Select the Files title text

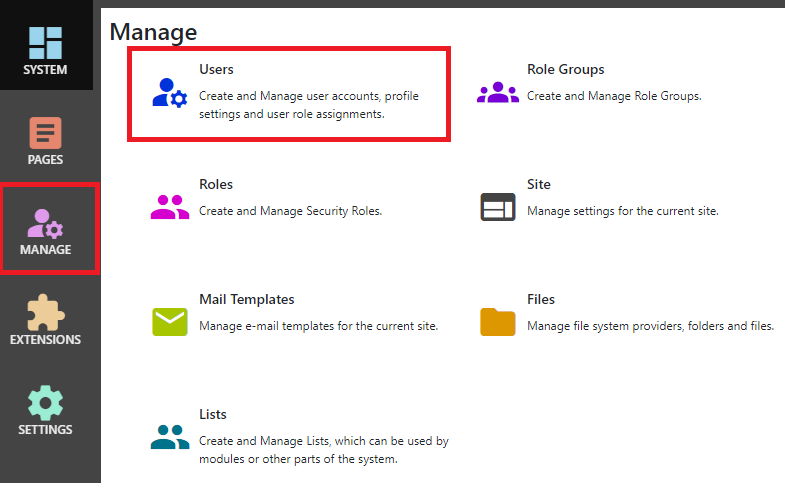pyautogui.click(x=540, y=299)
